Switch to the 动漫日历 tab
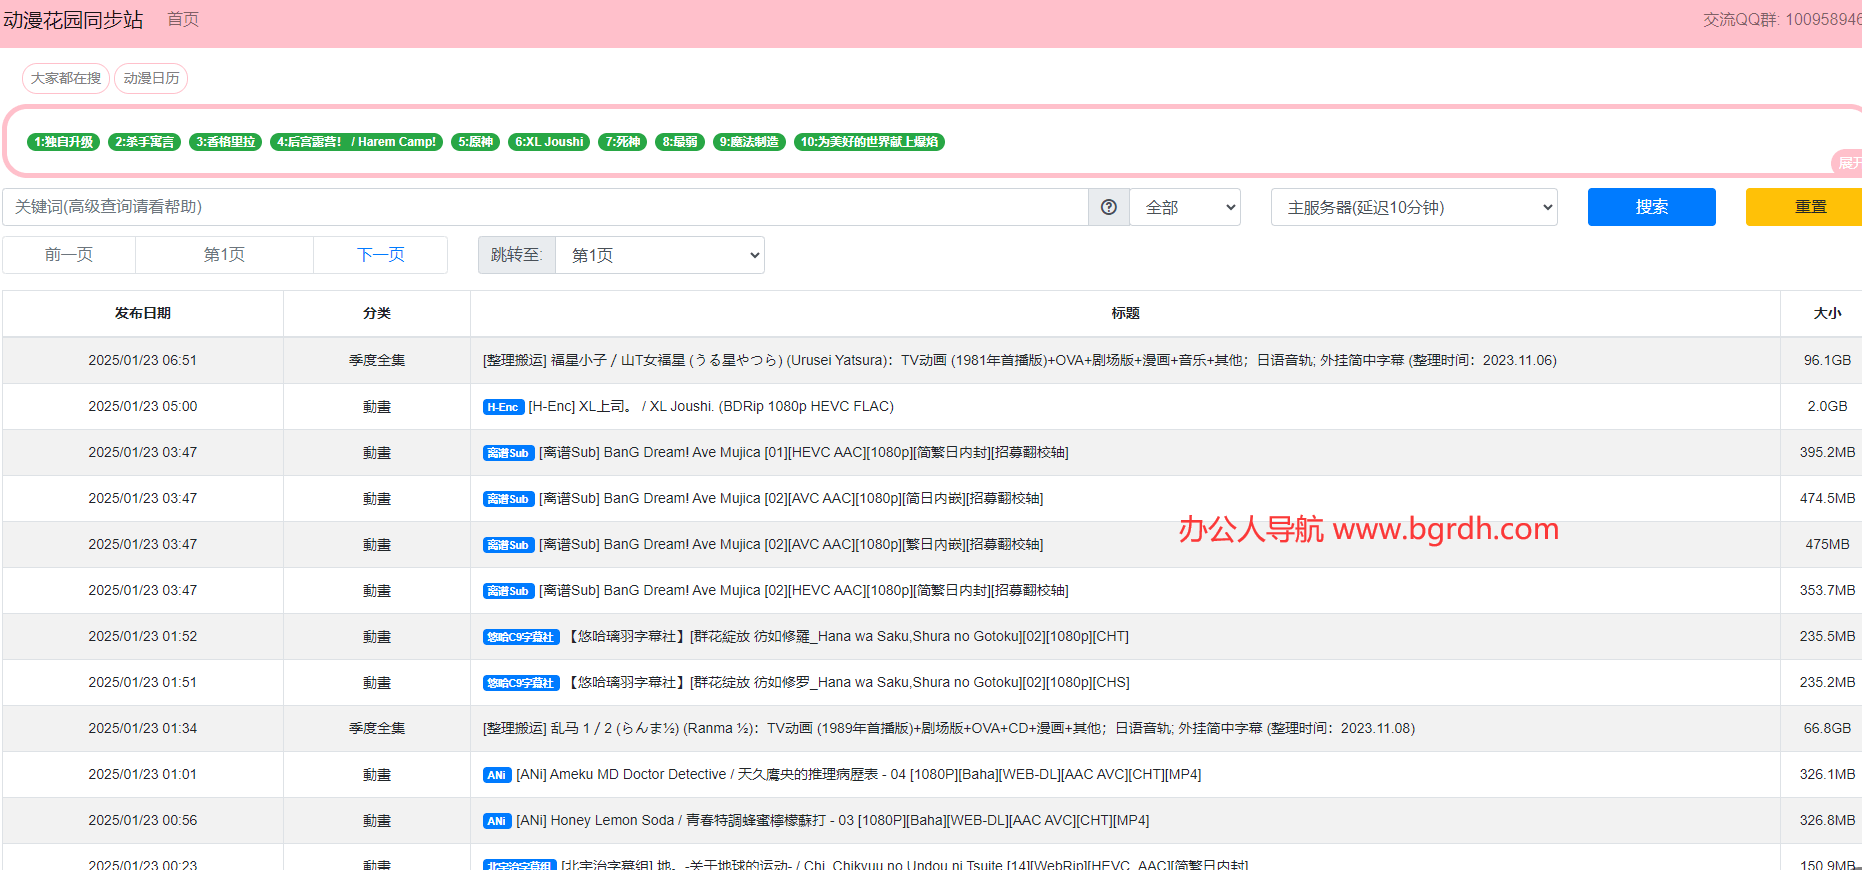Image resolution: width=1862 pixels, height=870 pixels. 151,78
